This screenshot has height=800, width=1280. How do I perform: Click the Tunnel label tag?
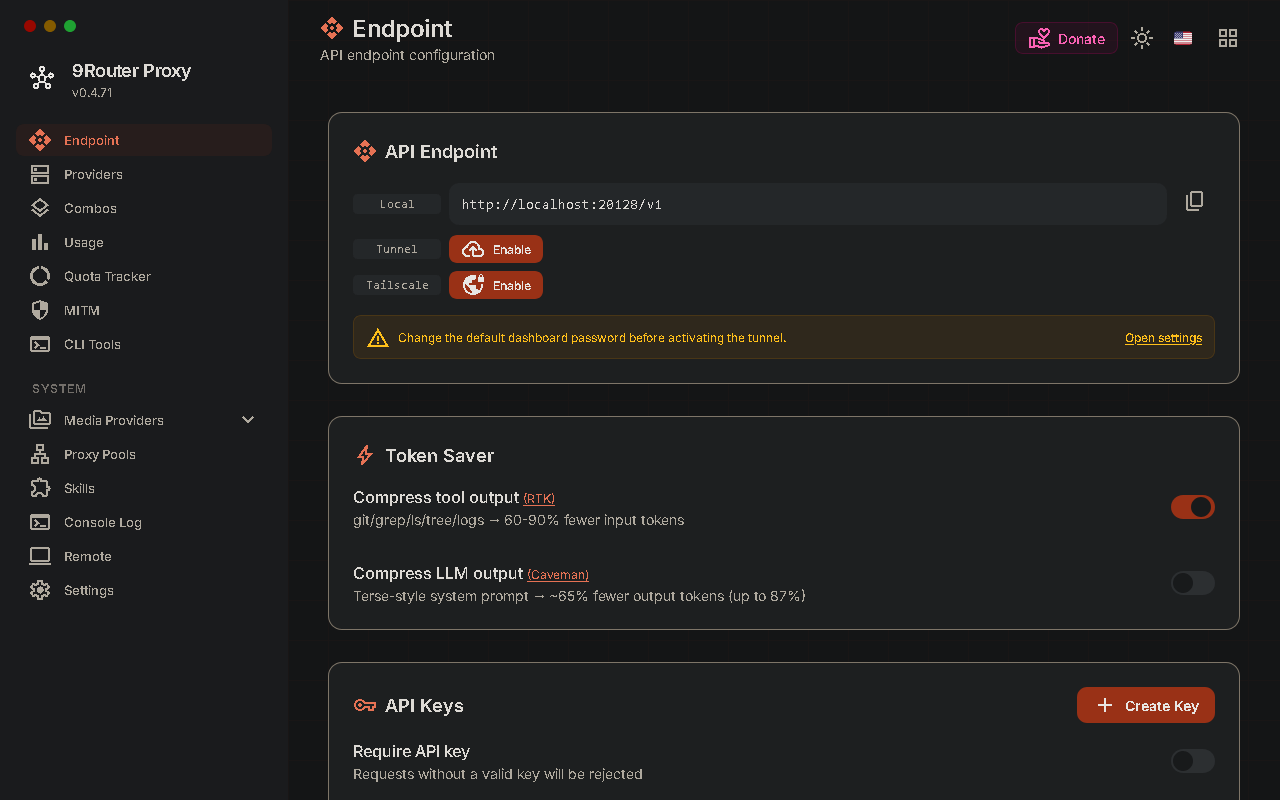397,249
